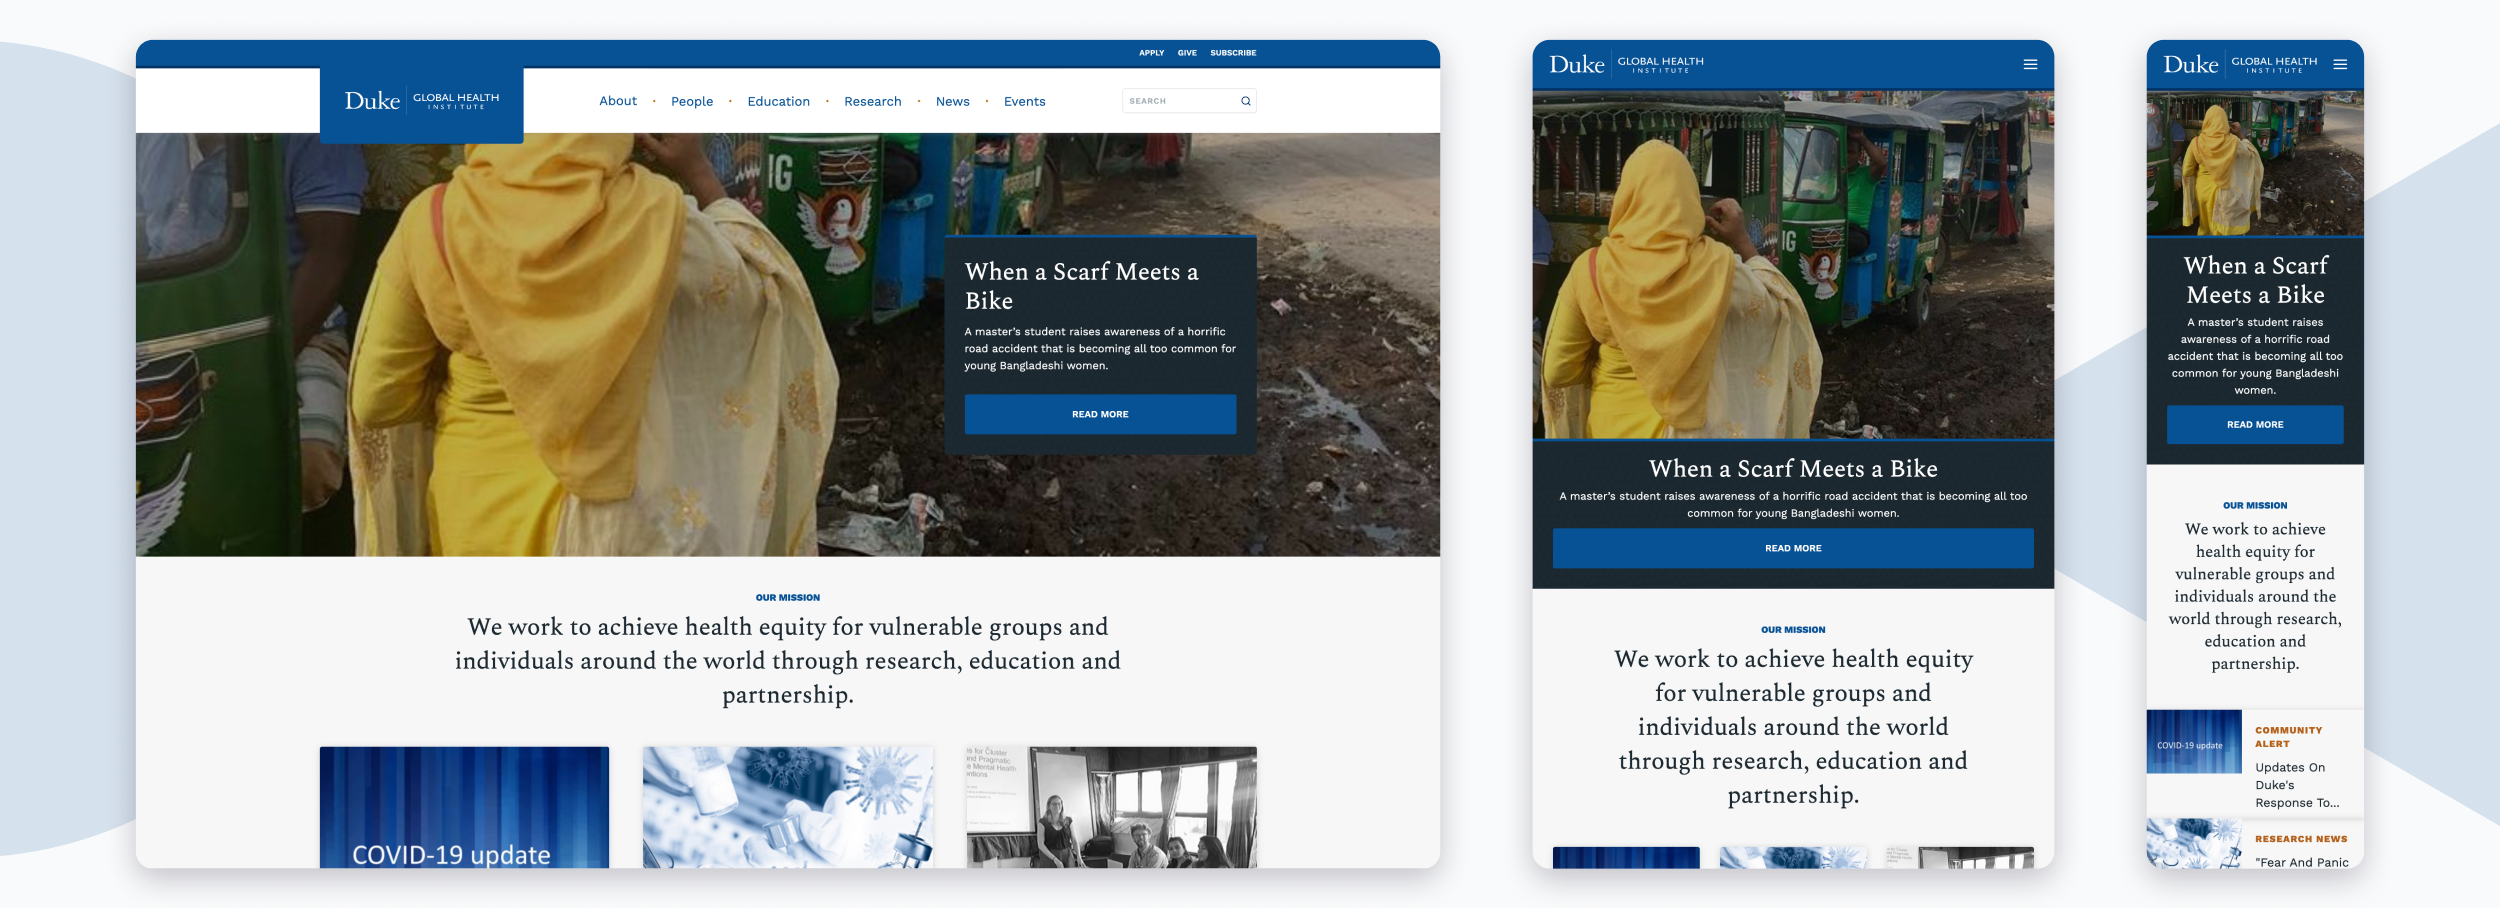Click OUR MISSION label in phone view
This screenshot has width=2500, height=908.
point(2255,506)
